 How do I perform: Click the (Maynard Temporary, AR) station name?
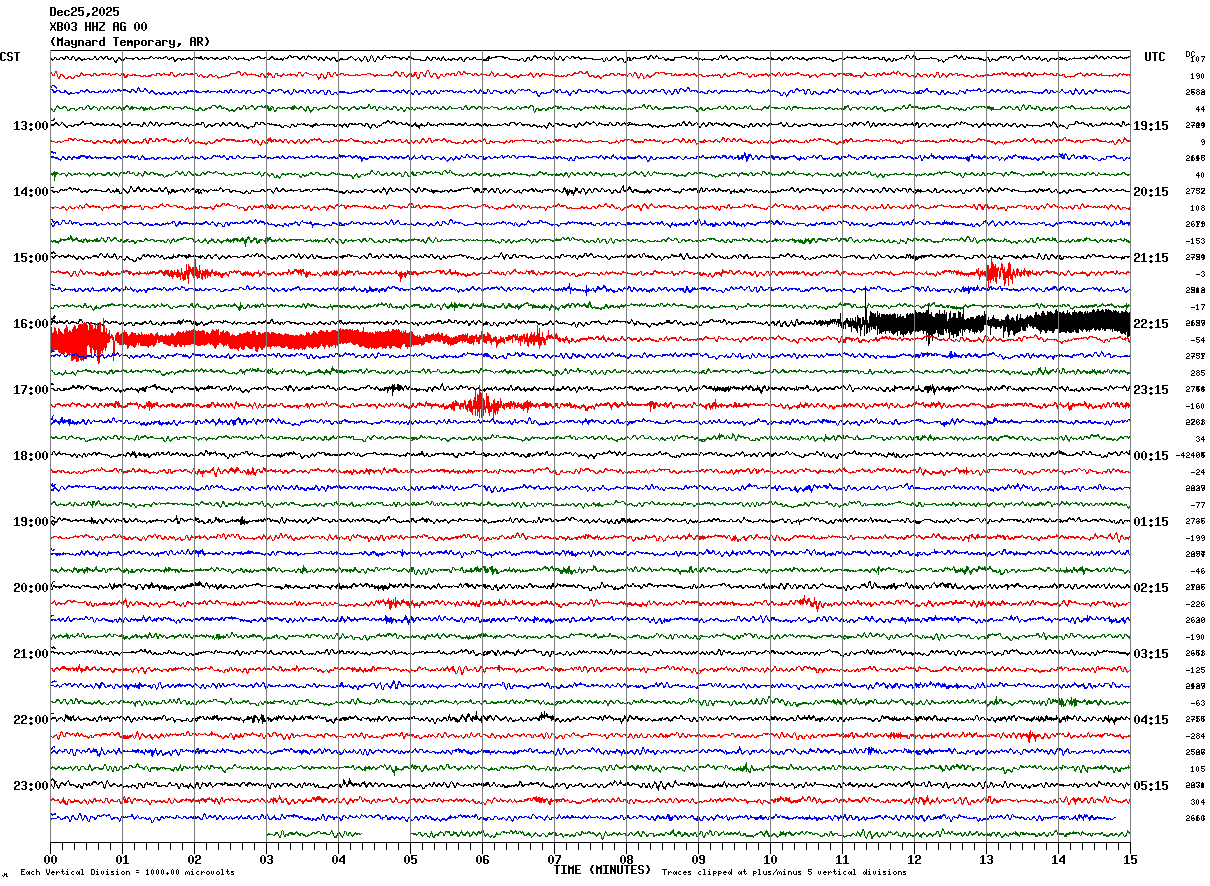130,42
